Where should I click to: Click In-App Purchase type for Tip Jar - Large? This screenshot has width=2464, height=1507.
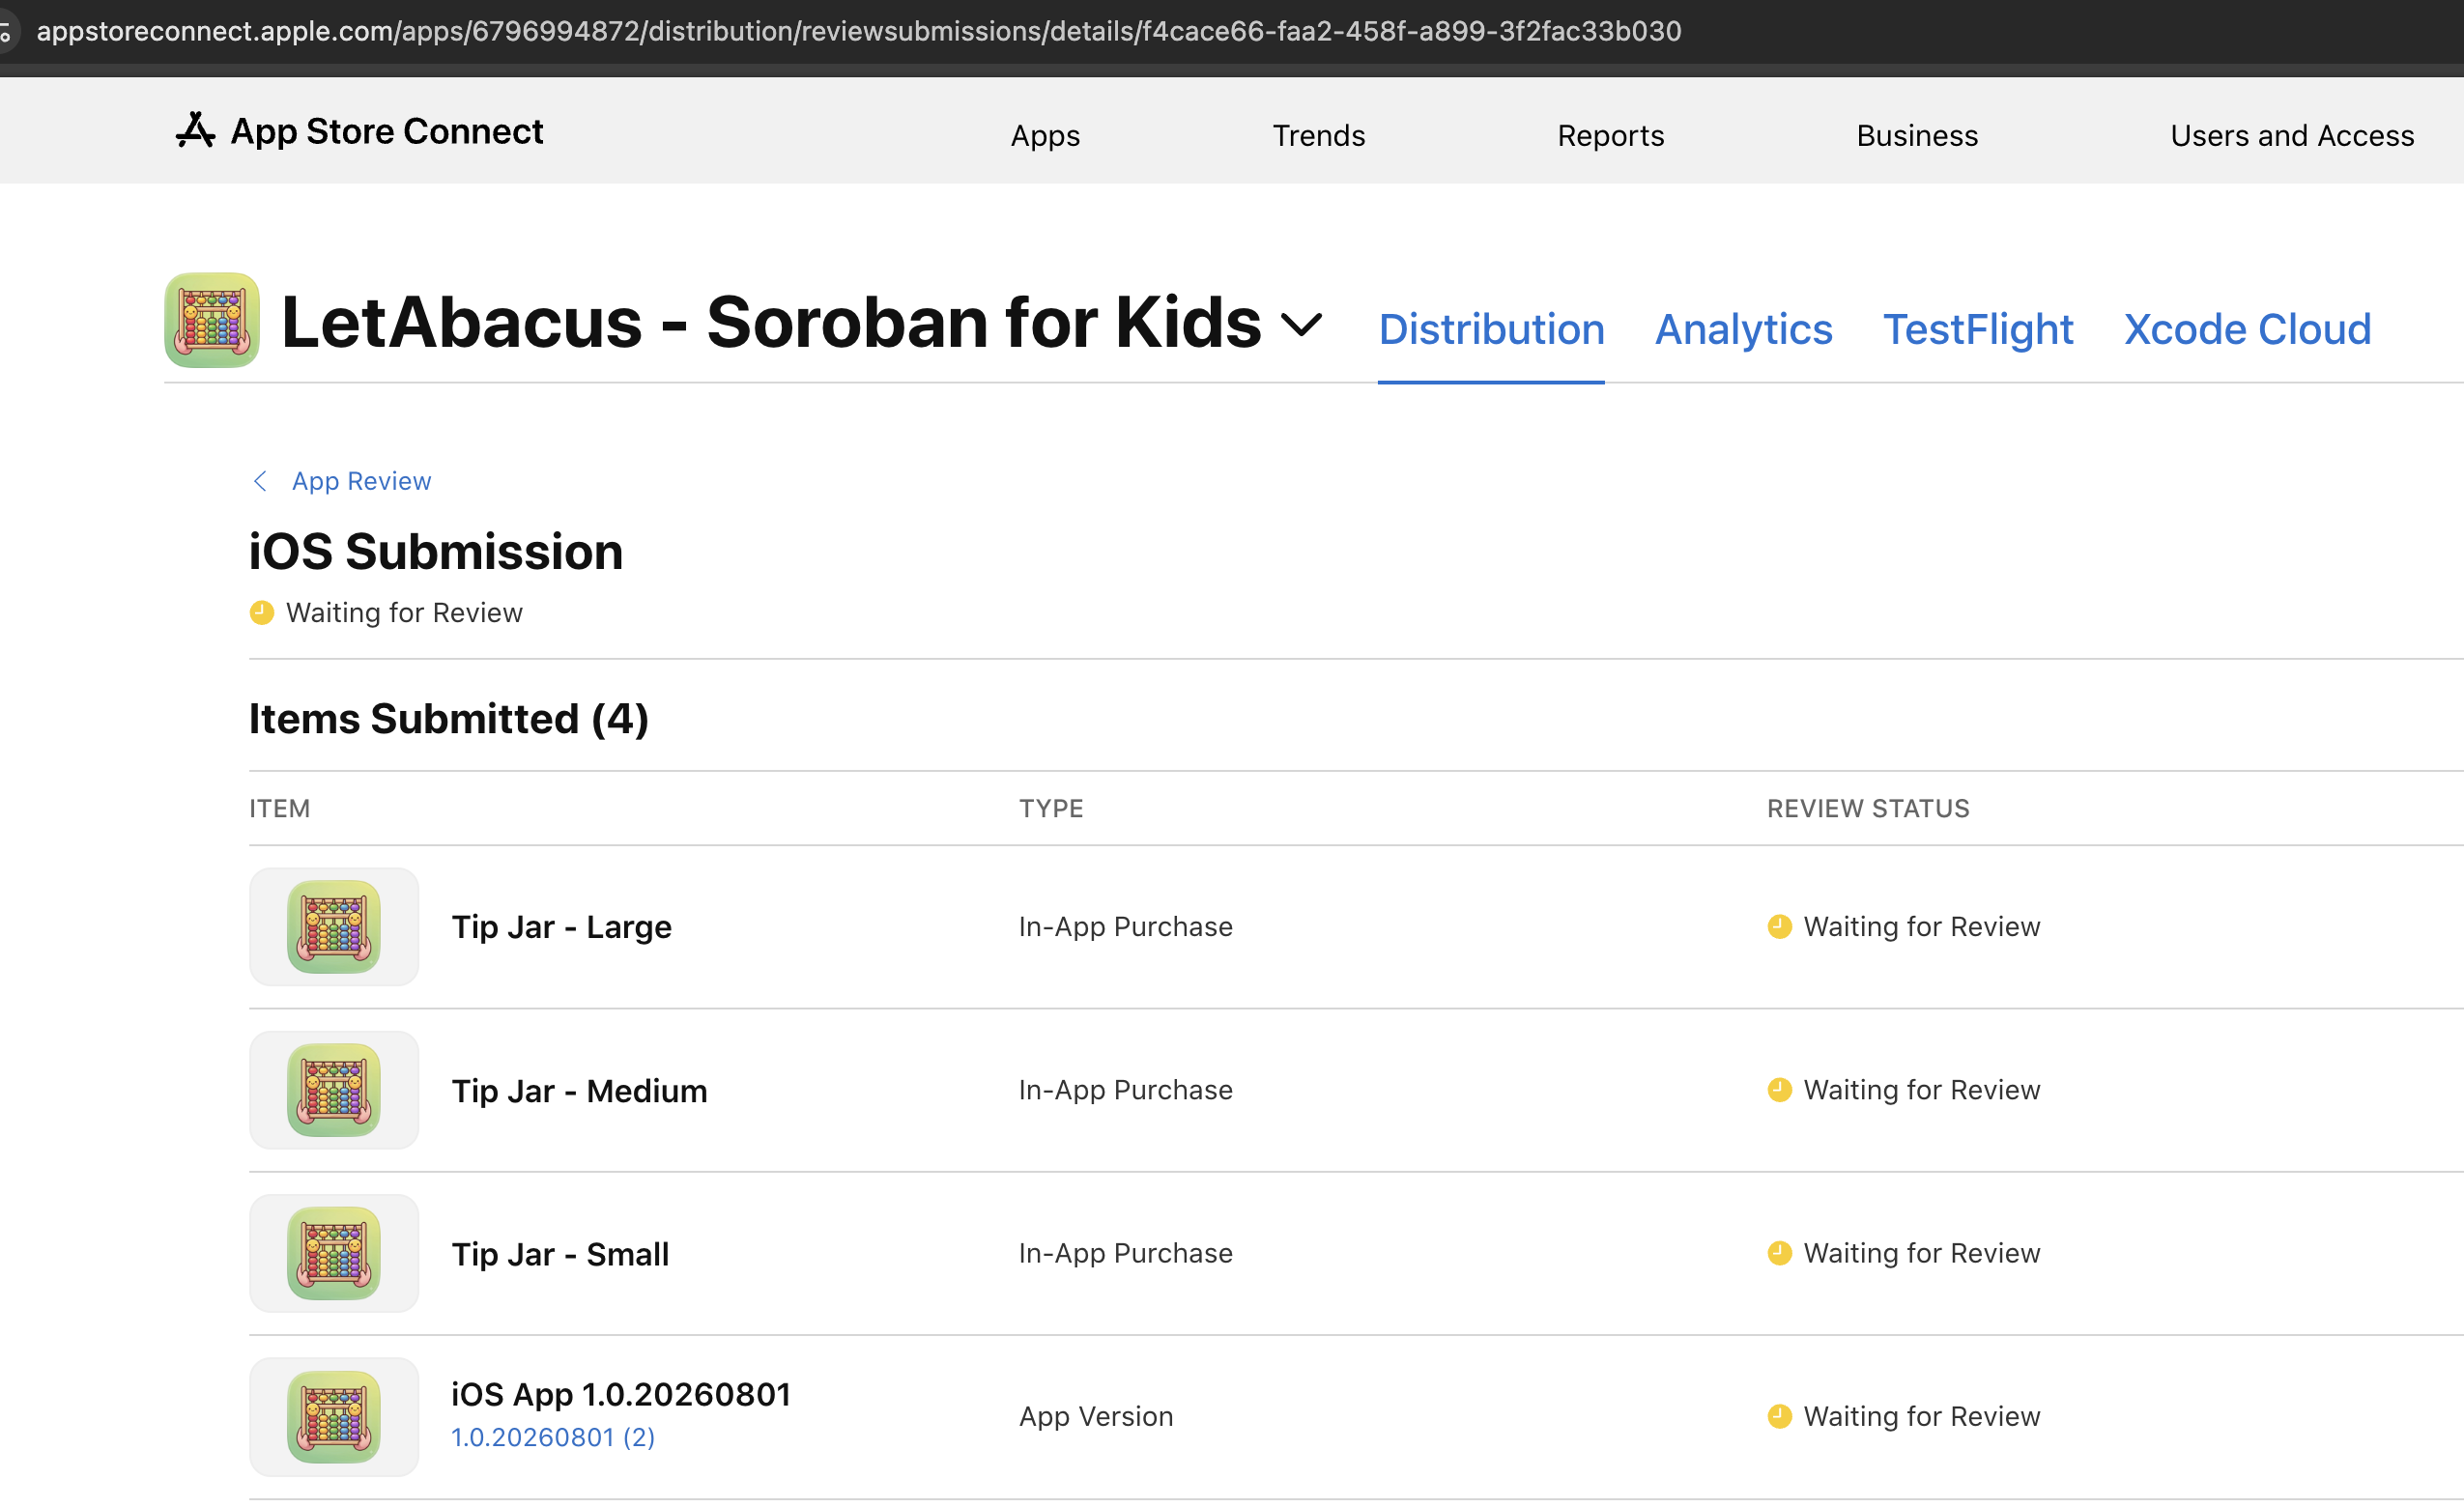click(x=1126, y=926)
